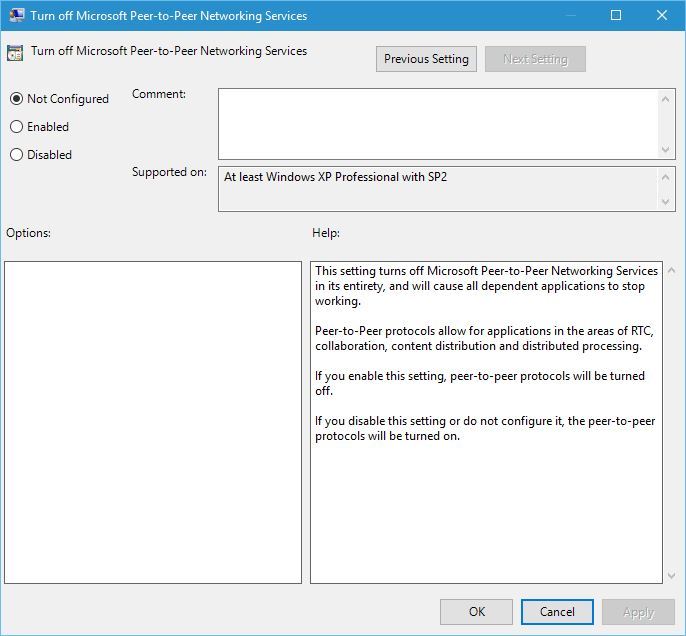Click the Next Setting button
Screen dimensions: 686x636
(535, 59)
